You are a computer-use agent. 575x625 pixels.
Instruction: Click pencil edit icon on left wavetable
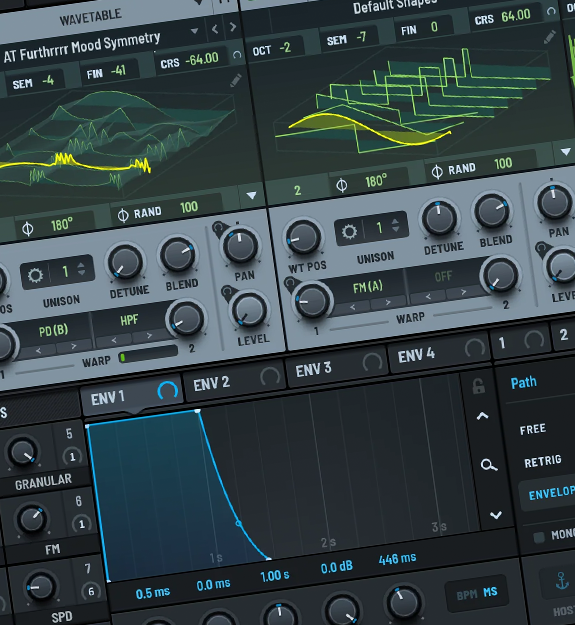[235, 81]
